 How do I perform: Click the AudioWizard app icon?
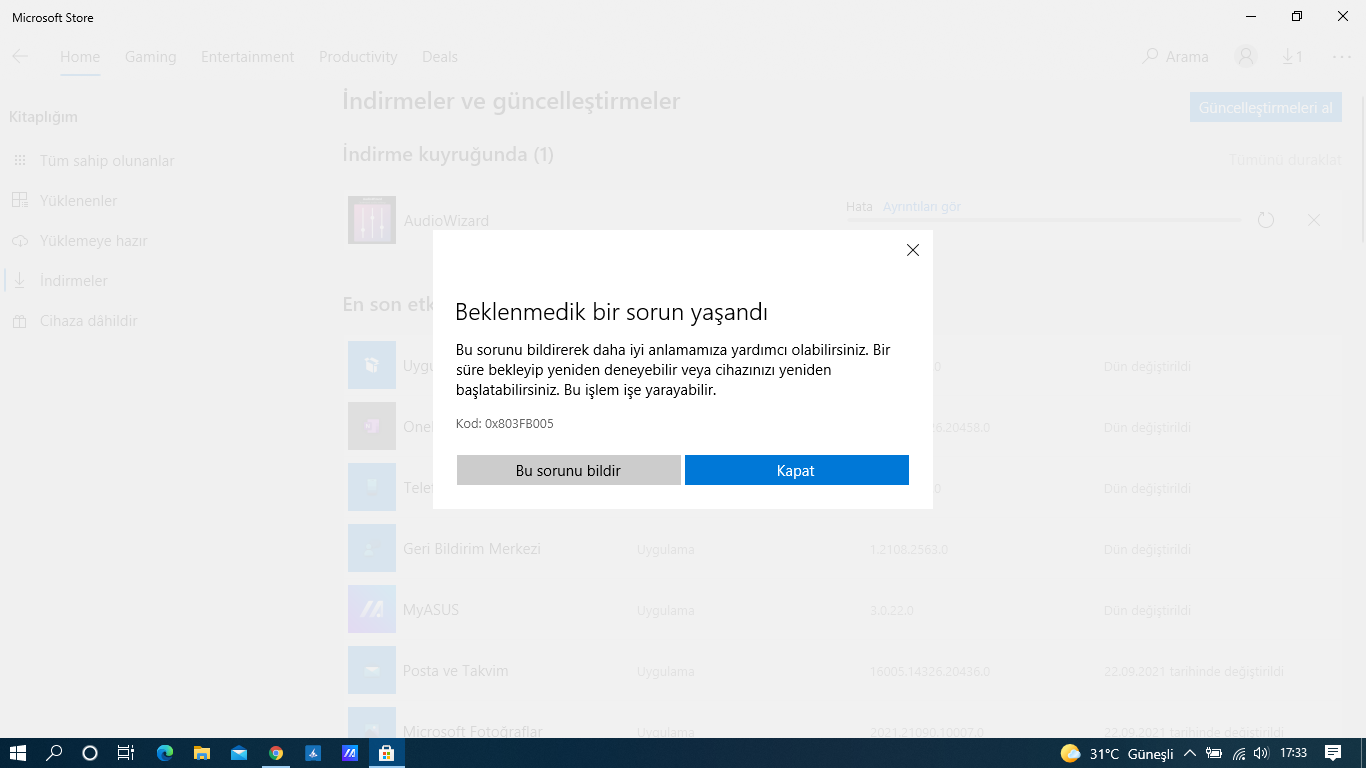(x=372, y=220)
